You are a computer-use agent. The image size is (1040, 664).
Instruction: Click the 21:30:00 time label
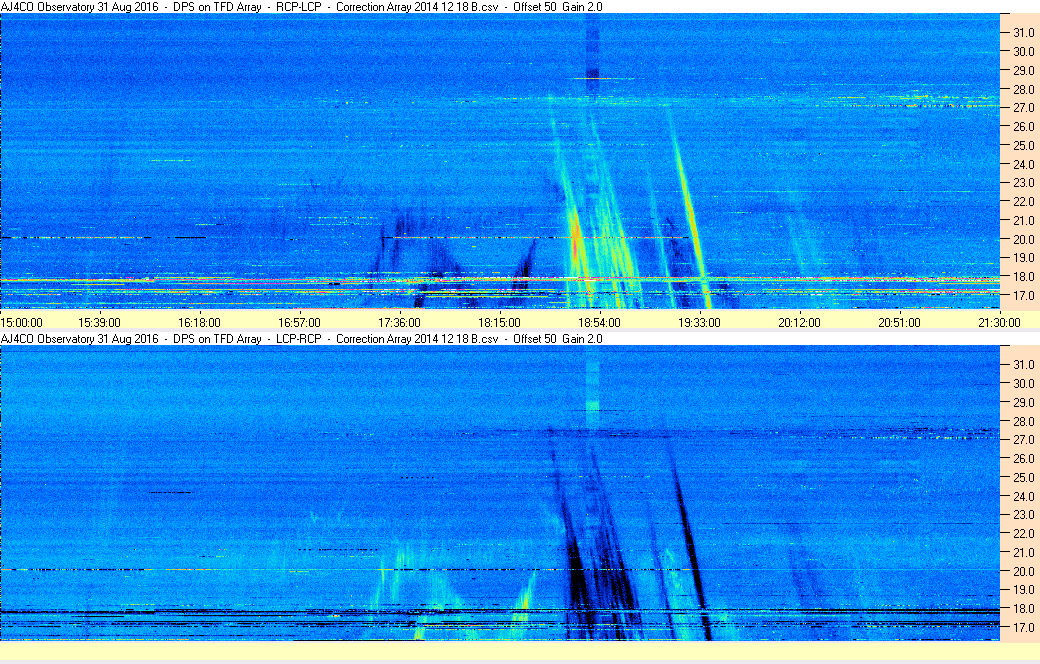point(1000,323)
